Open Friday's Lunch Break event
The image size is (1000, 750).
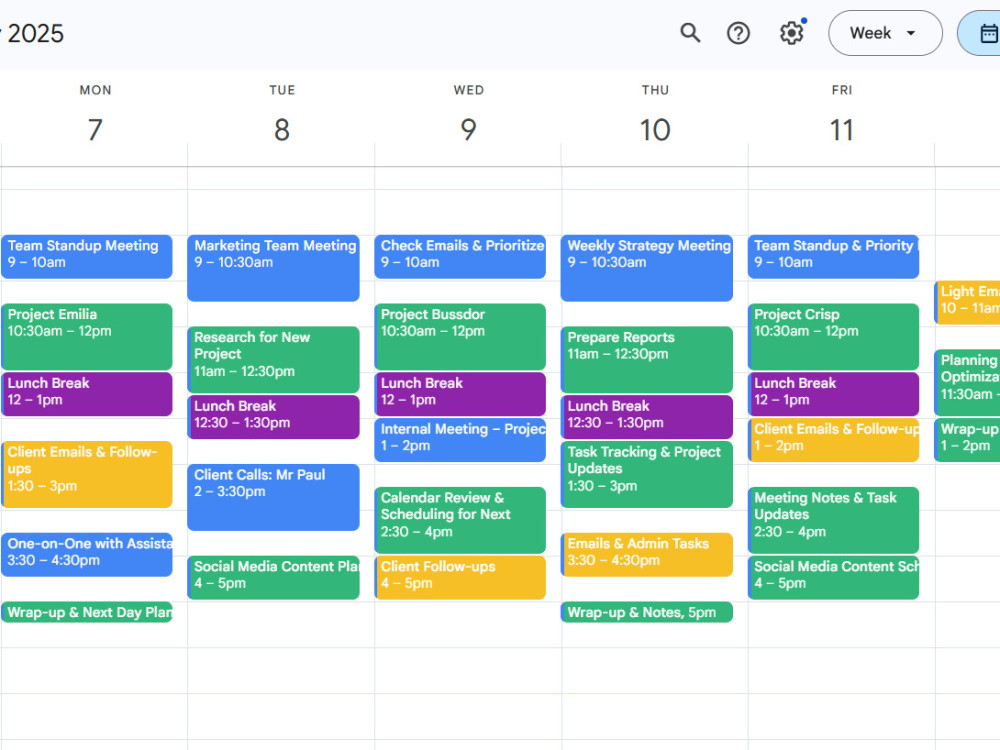click(x=834, y=394)
